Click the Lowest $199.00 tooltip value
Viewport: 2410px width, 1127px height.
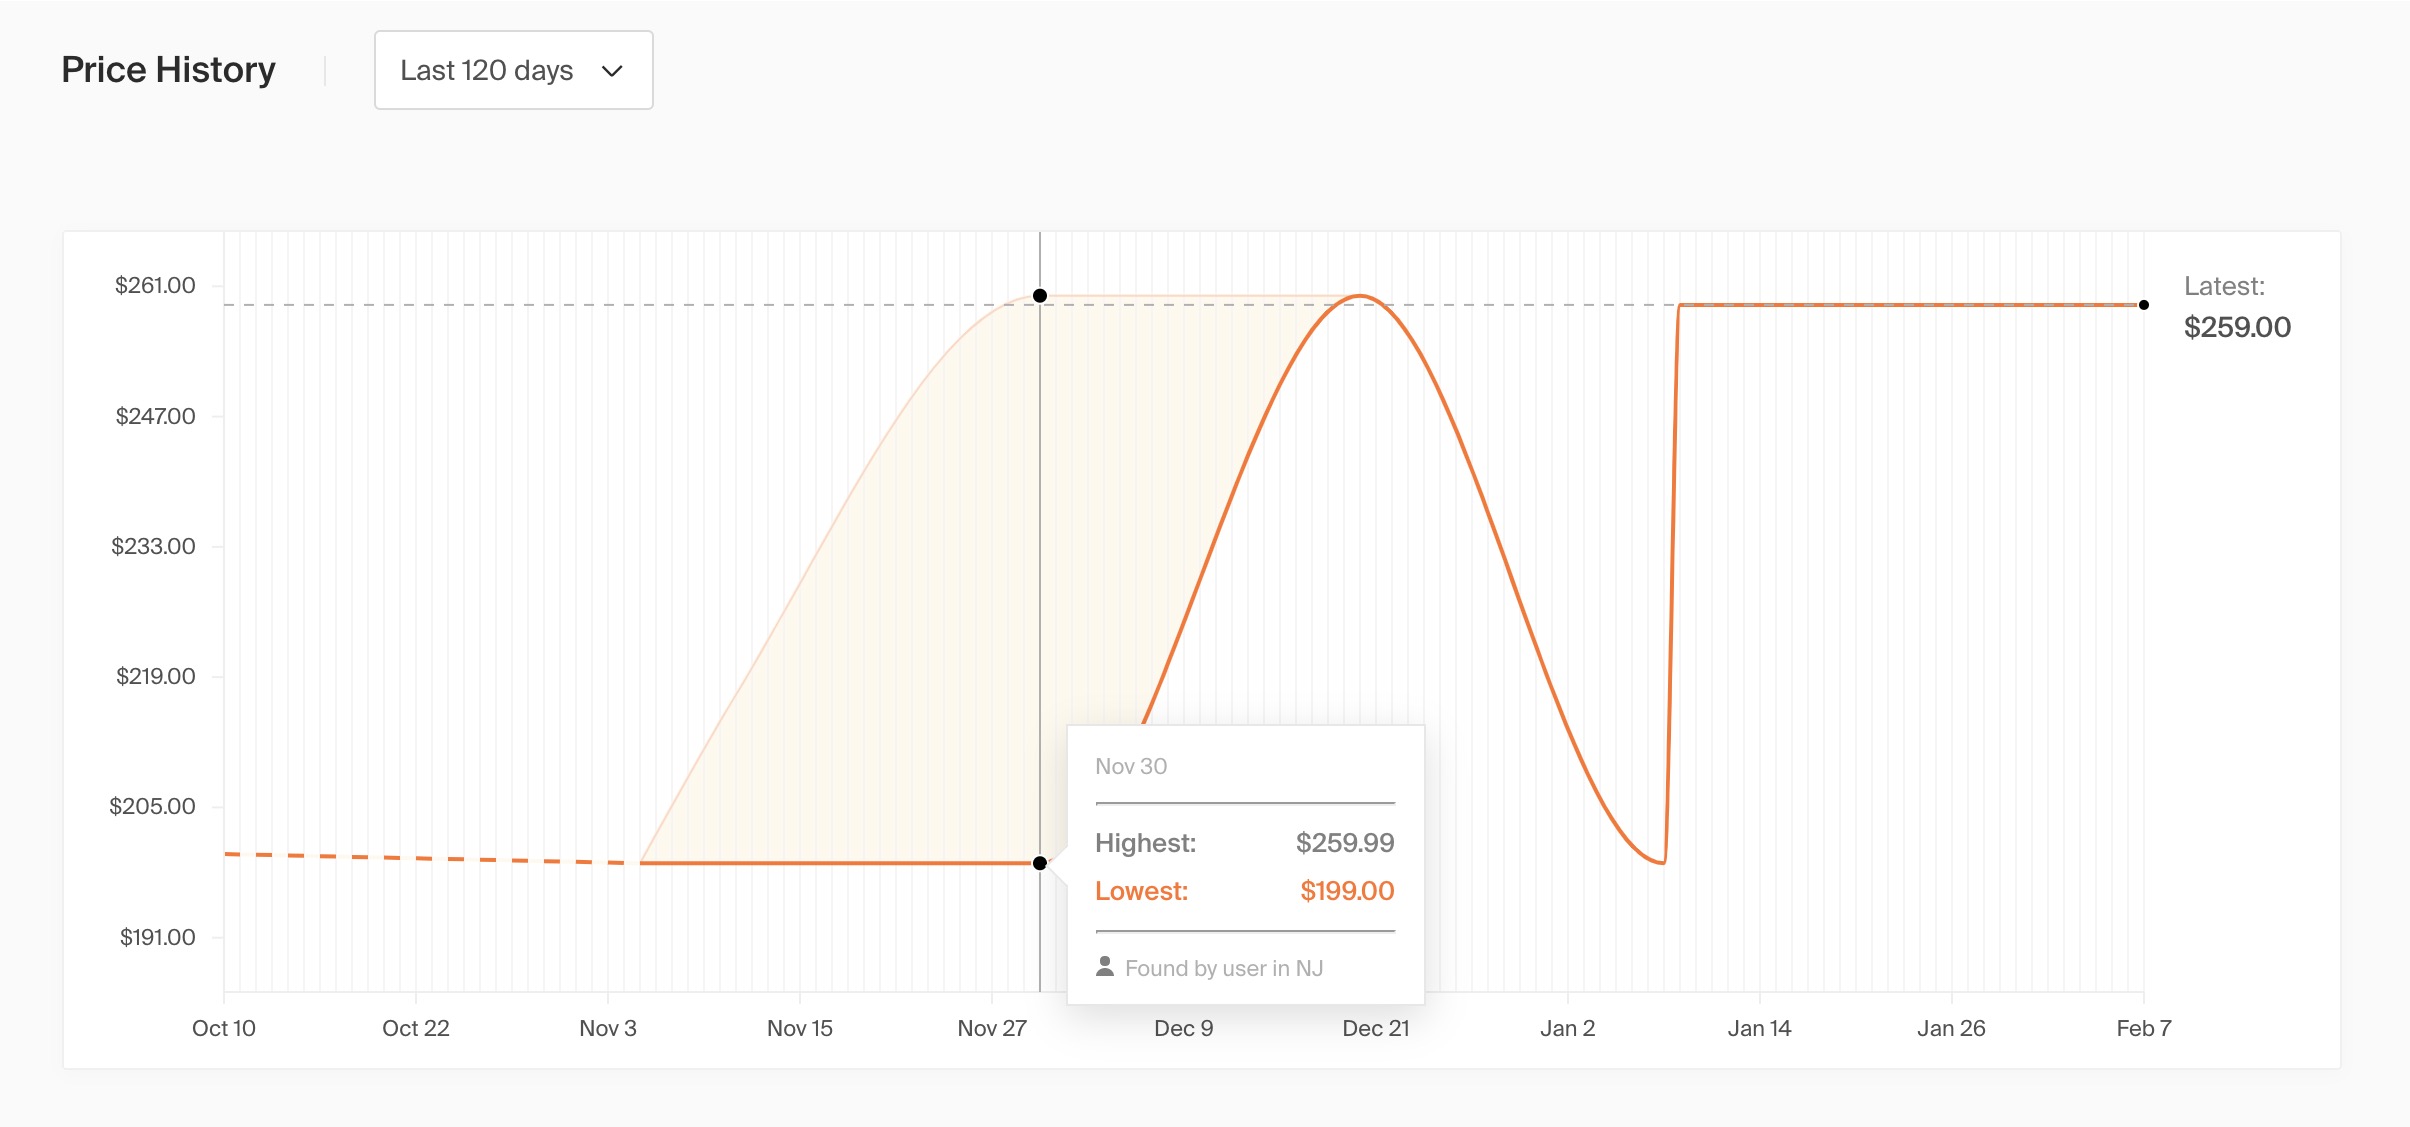point(1346,891)
